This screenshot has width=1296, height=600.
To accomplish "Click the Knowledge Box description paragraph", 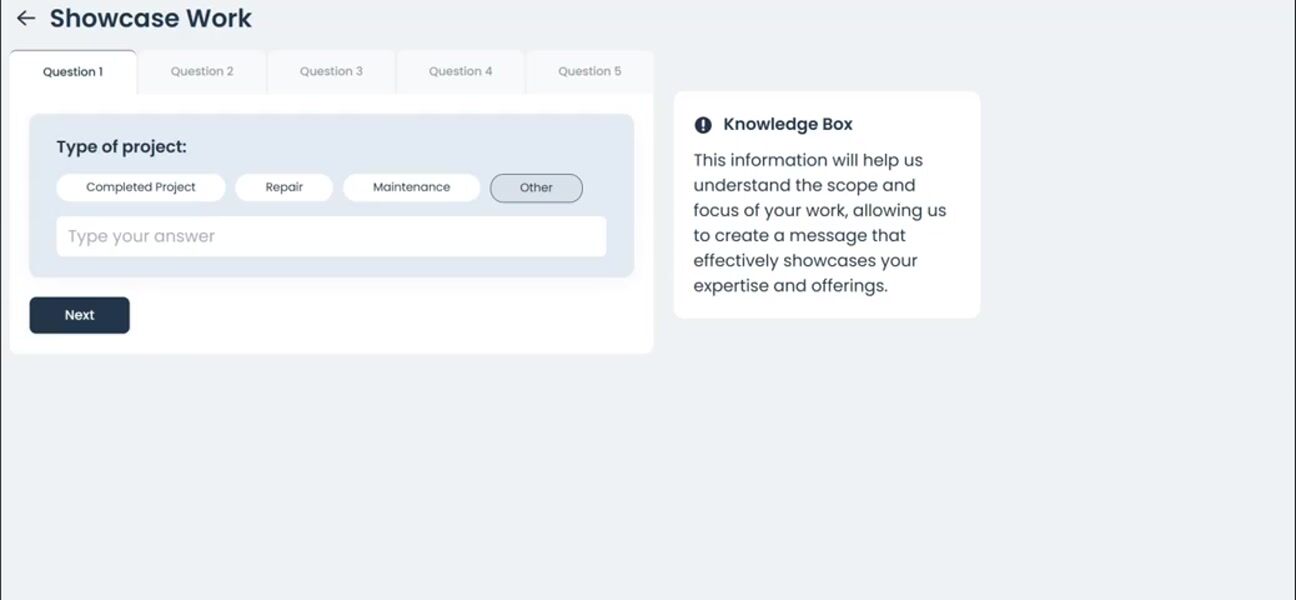I will coord(820,223).
